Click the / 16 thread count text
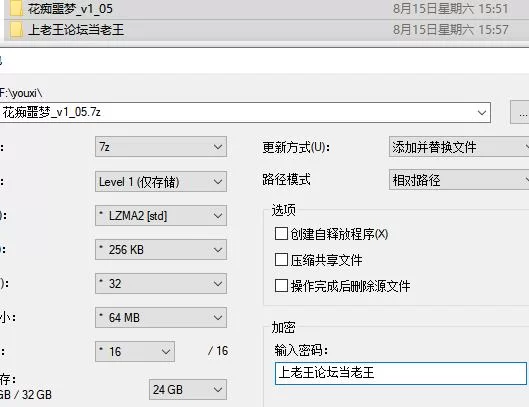529x407 pixels. coord(218,351)
